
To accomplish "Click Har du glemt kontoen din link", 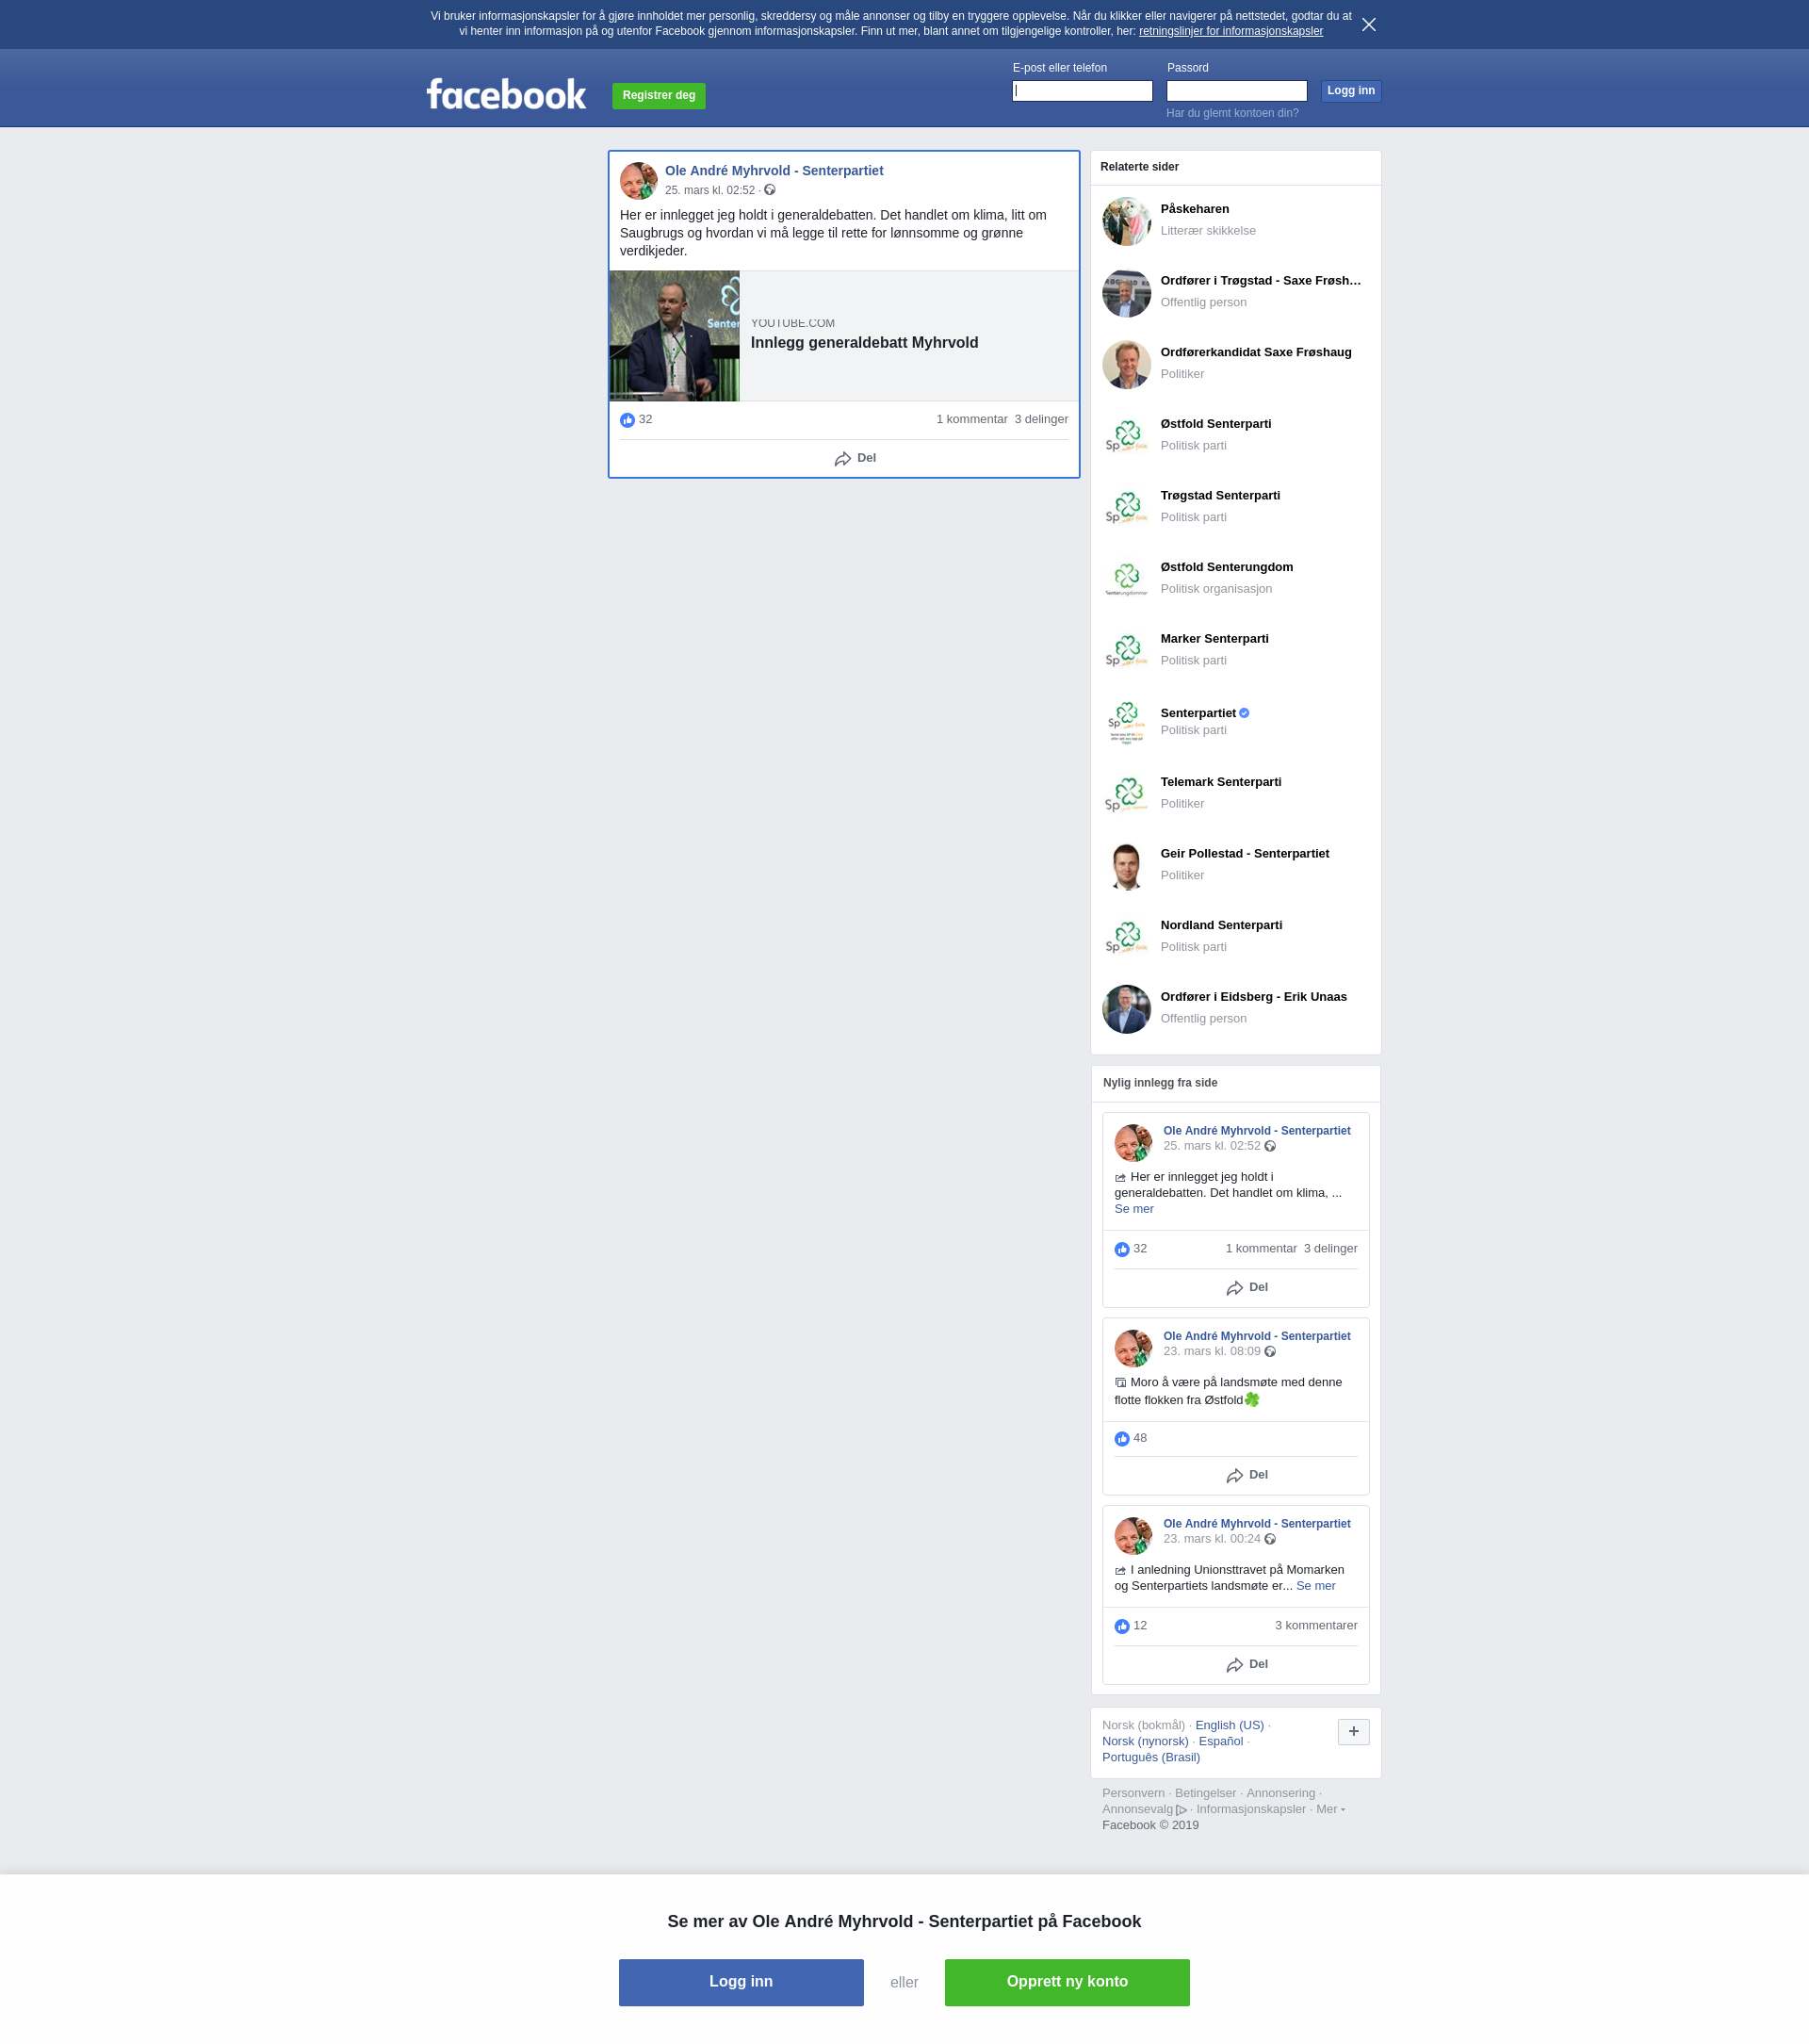I will [1232, 113].
